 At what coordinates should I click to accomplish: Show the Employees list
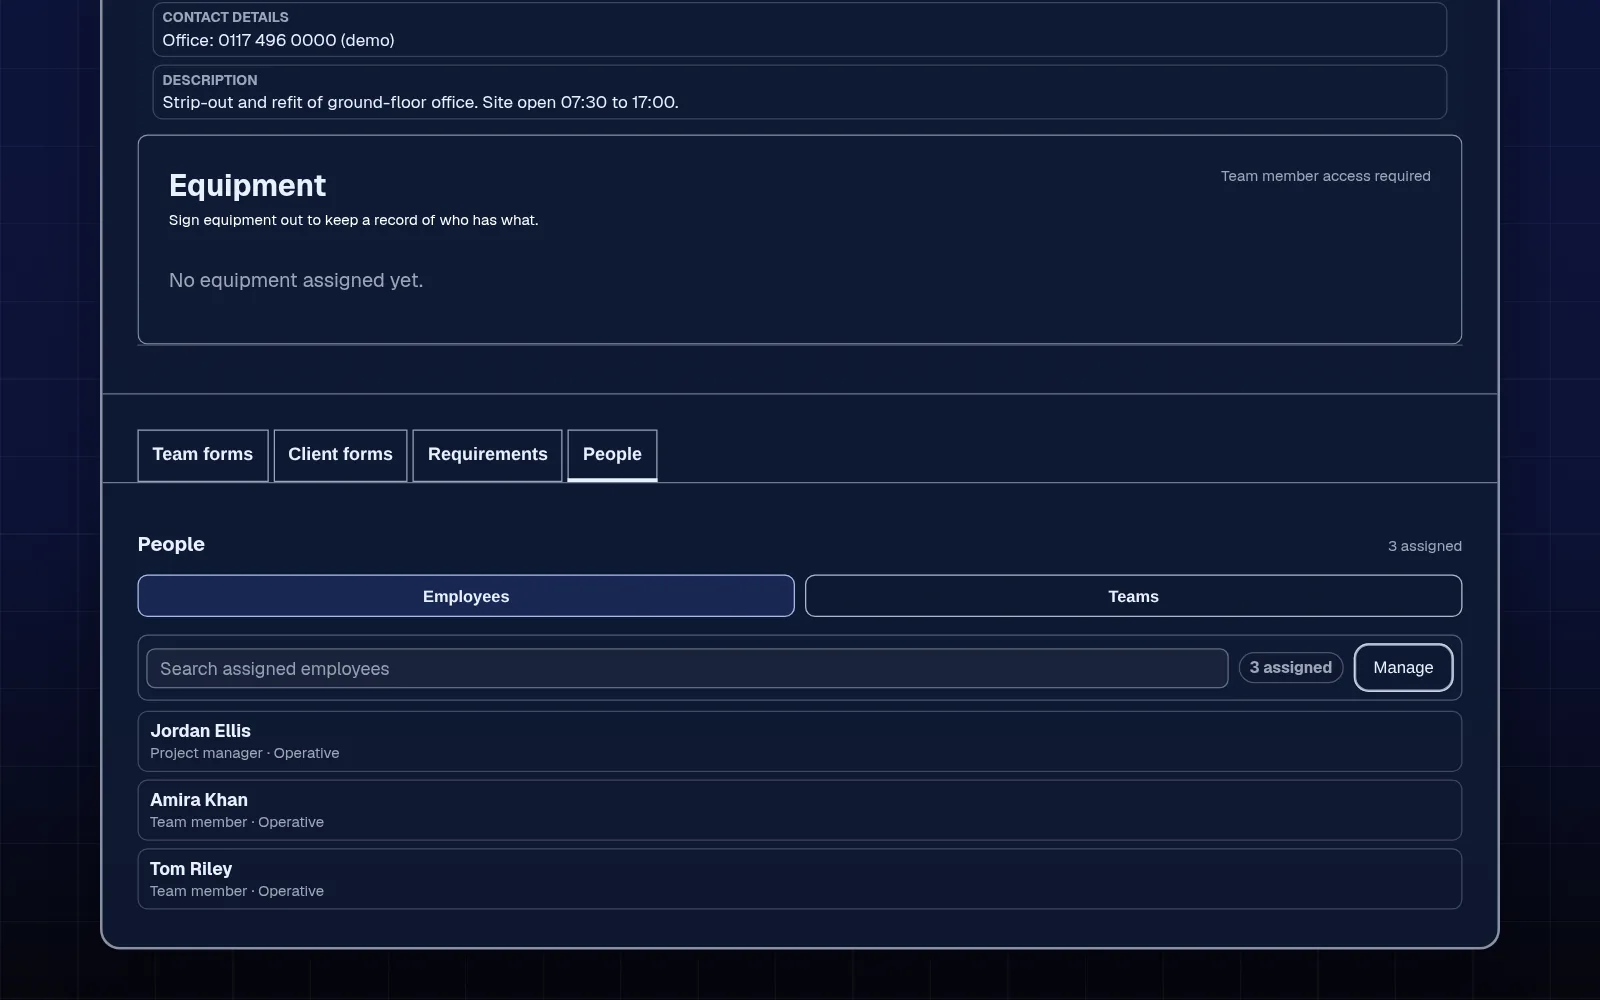tap(466, 596)
